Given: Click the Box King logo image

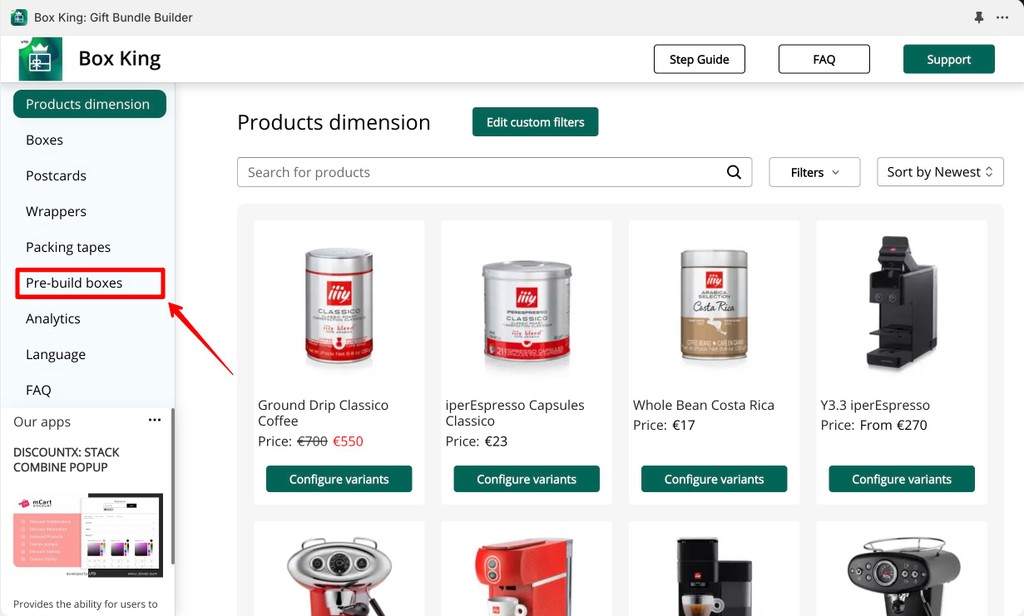Looking at the screenshot, I should click(x=40, y=59).
